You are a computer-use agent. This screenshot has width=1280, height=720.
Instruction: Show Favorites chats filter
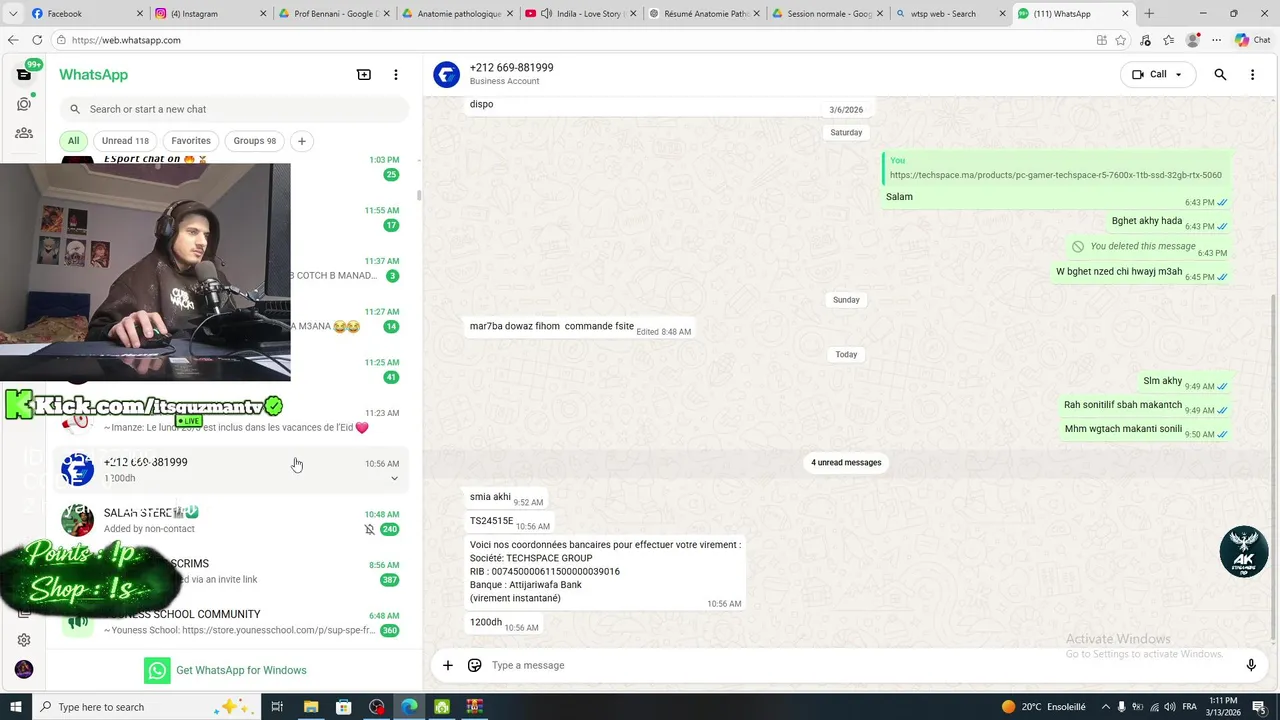click(191, 141)
